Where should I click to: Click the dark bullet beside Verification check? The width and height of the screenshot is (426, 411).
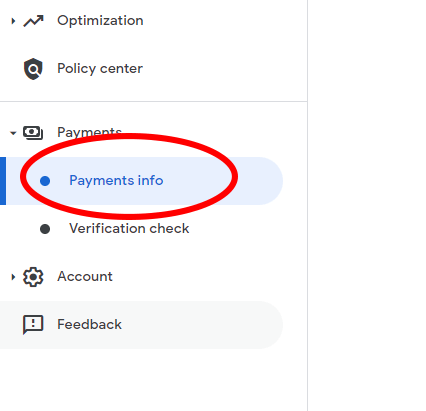[45, 229]
